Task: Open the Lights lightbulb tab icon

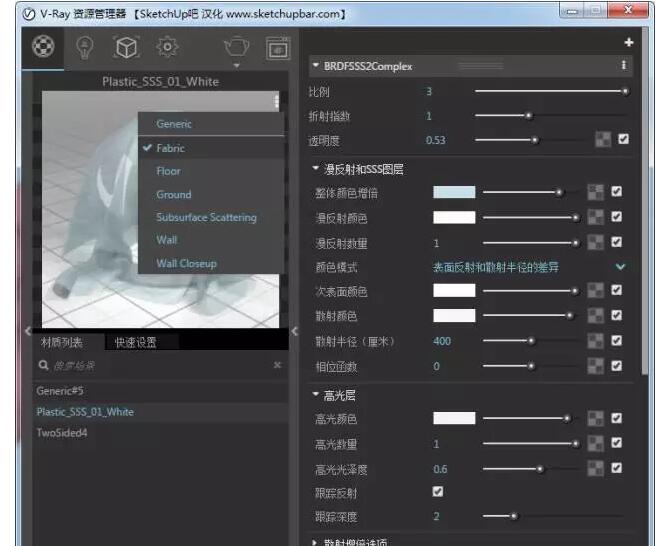Action: pyautogui.click(x=84, y=47)
